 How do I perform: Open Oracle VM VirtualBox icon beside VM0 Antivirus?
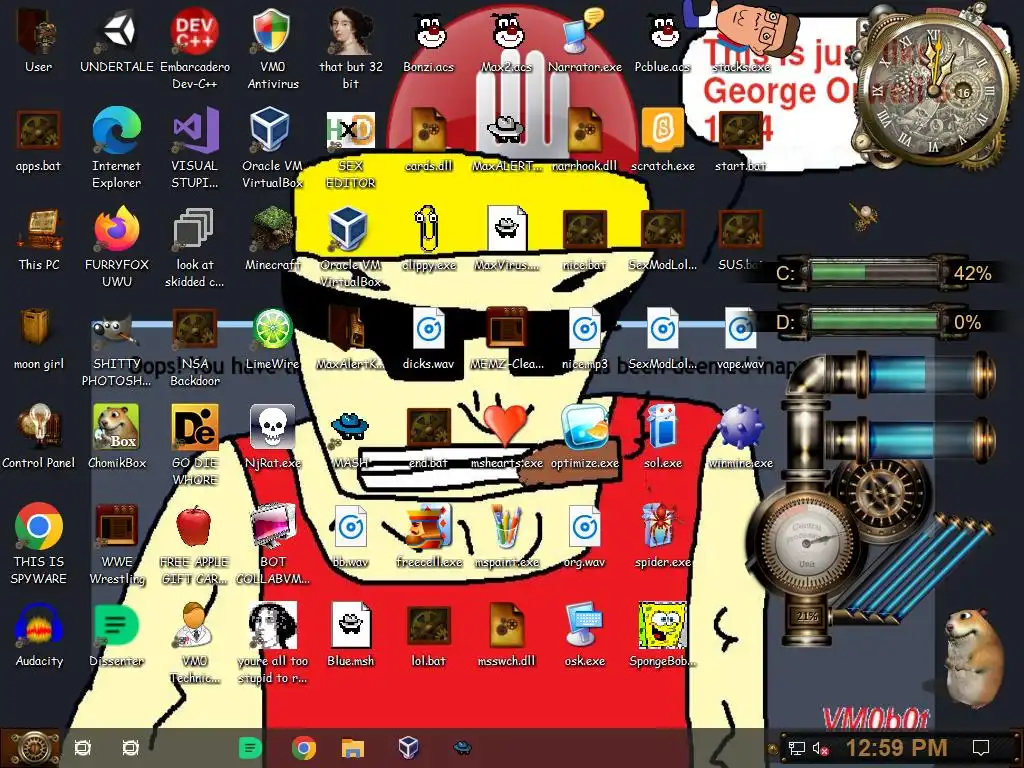click(270, 131)
